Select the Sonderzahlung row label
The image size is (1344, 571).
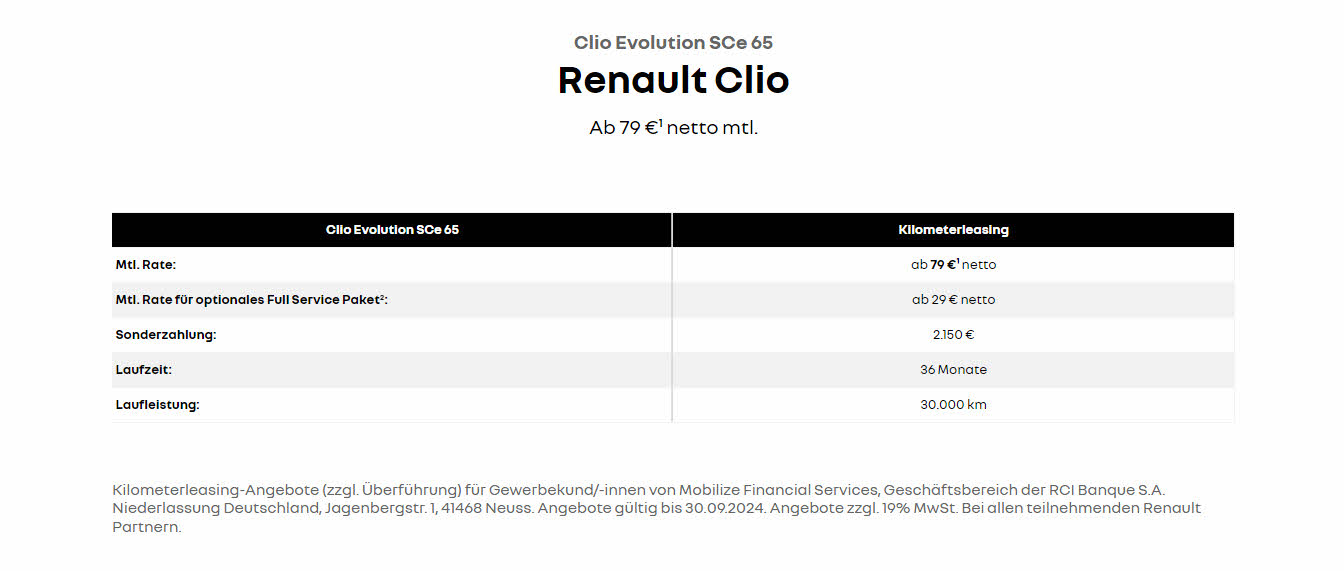166,335
